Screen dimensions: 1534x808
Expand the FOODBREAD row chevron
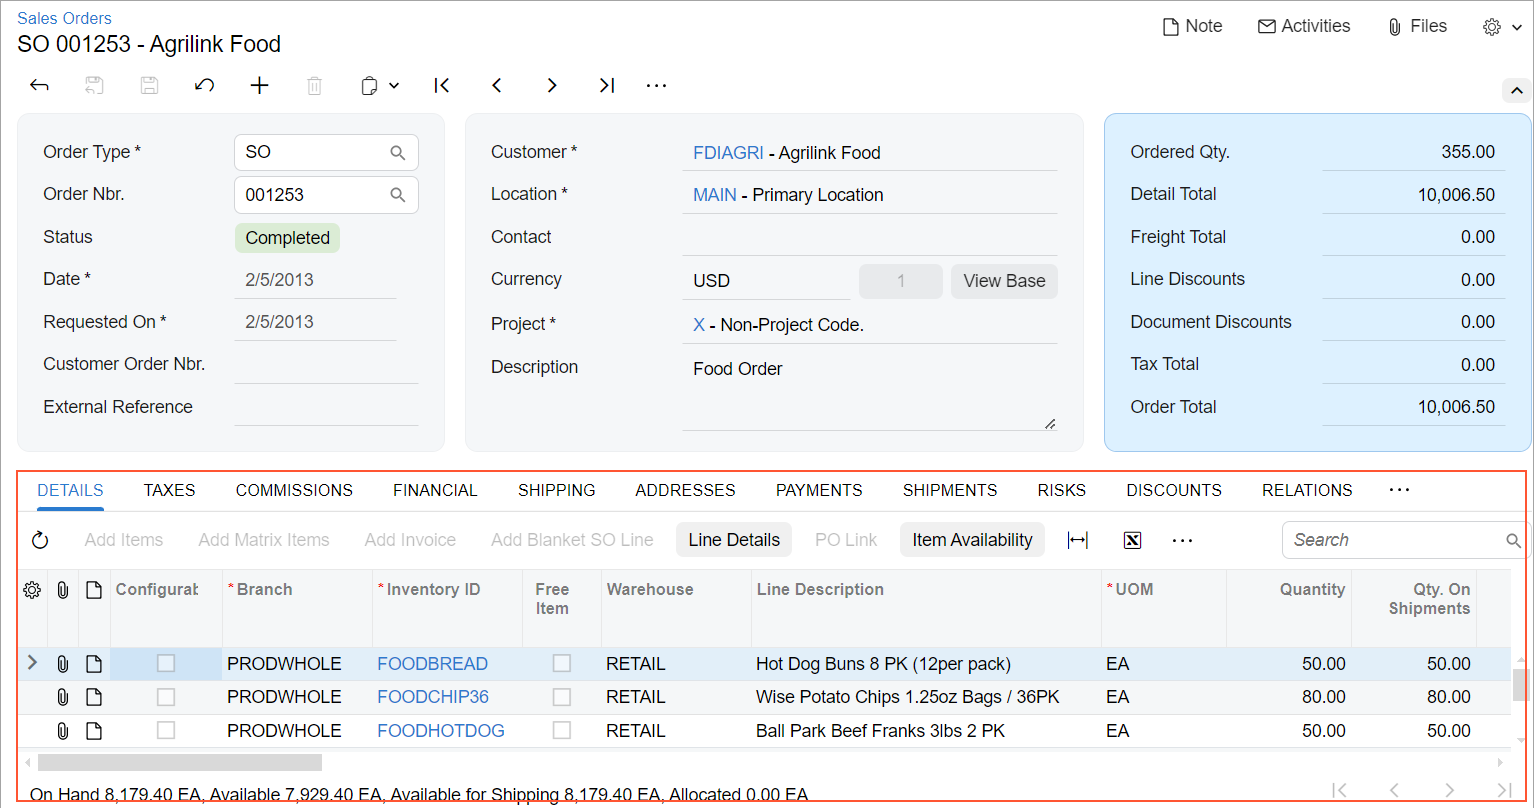pos(32,662)
